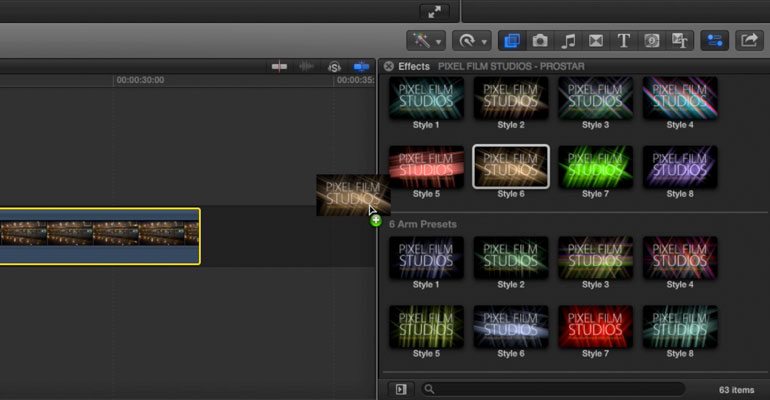Show the Effects browser toolbar icon
770x400 pixels.
[512, 41]
